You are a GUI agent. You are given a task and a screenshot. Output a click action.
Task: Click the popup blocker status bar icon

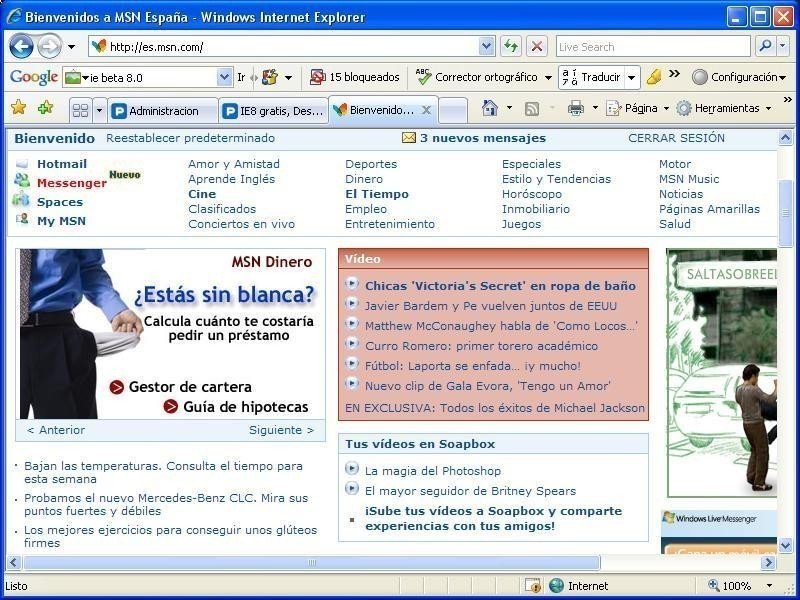click(533, 585)
